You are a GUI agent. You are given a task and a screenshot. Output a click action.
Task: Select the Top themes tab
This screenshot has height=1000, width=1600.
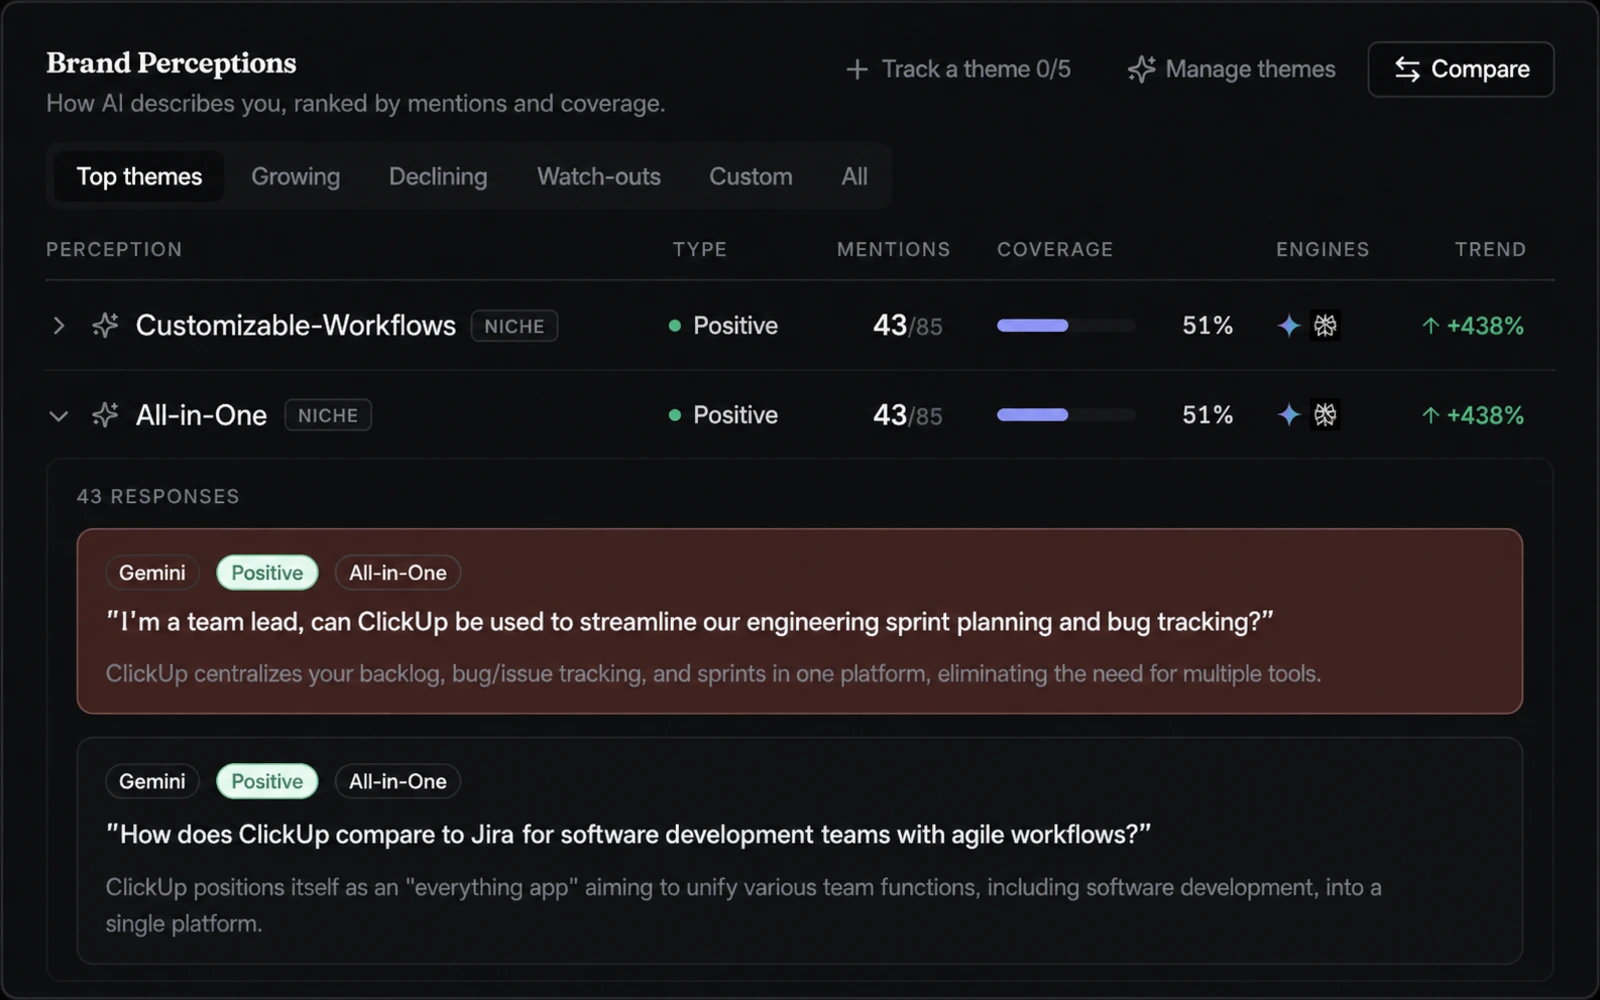tap(139, 176)
